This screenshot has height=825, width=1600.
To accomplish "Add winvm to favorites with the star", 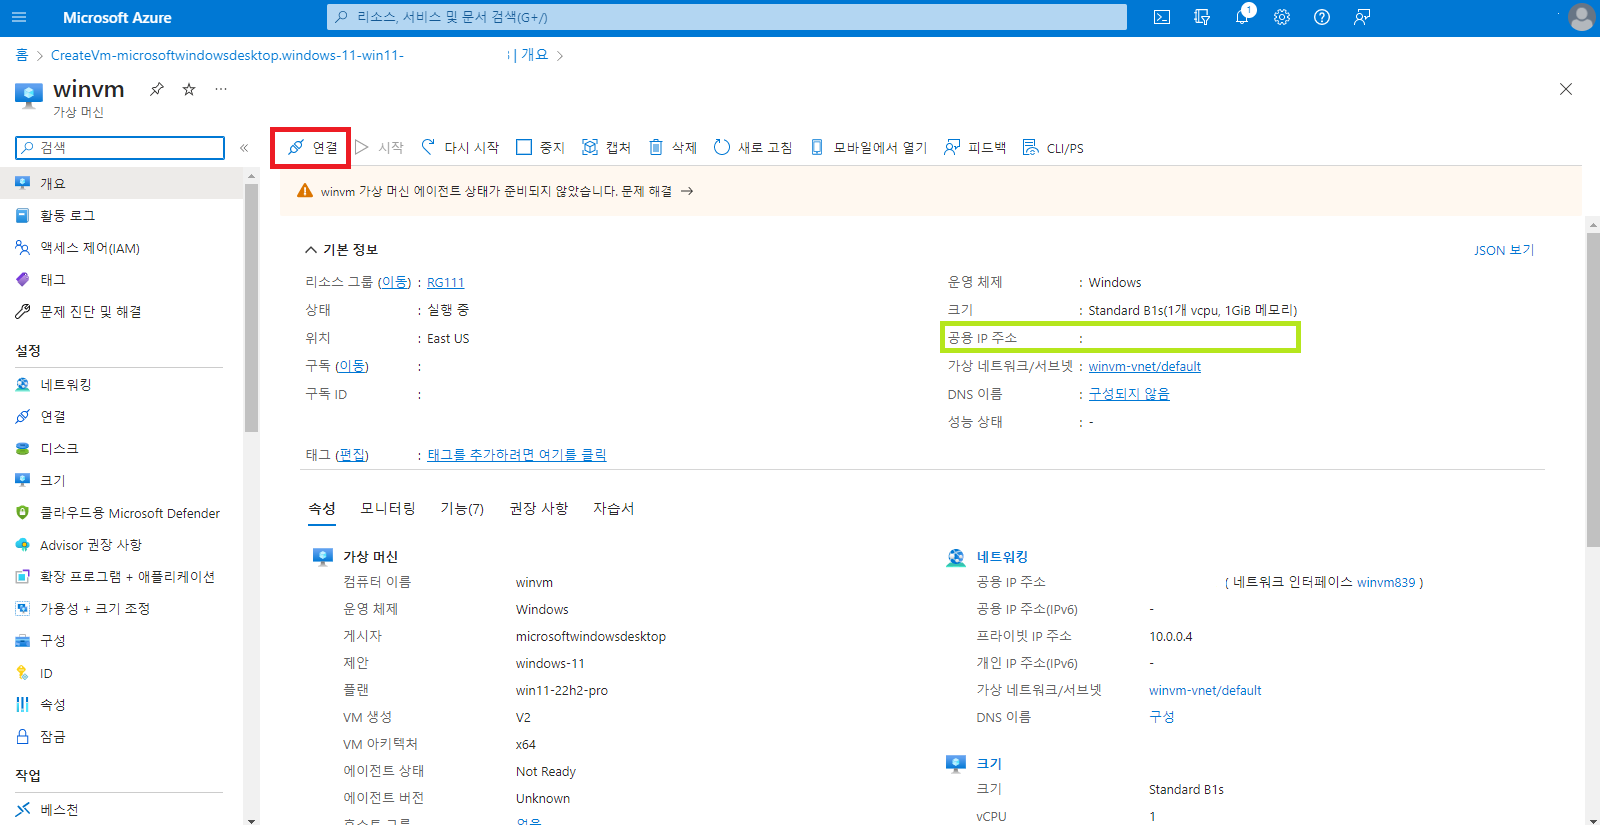I will 189,89.
